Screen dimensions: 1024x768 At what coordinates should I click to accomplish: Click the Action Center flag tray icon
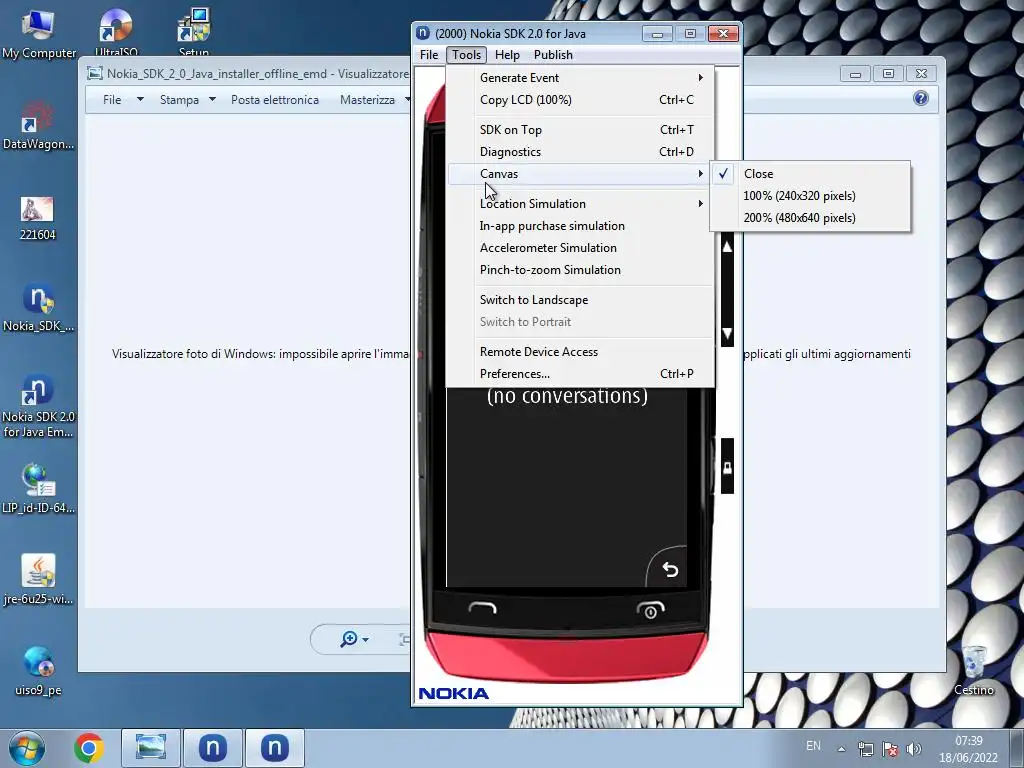[889, 749]
